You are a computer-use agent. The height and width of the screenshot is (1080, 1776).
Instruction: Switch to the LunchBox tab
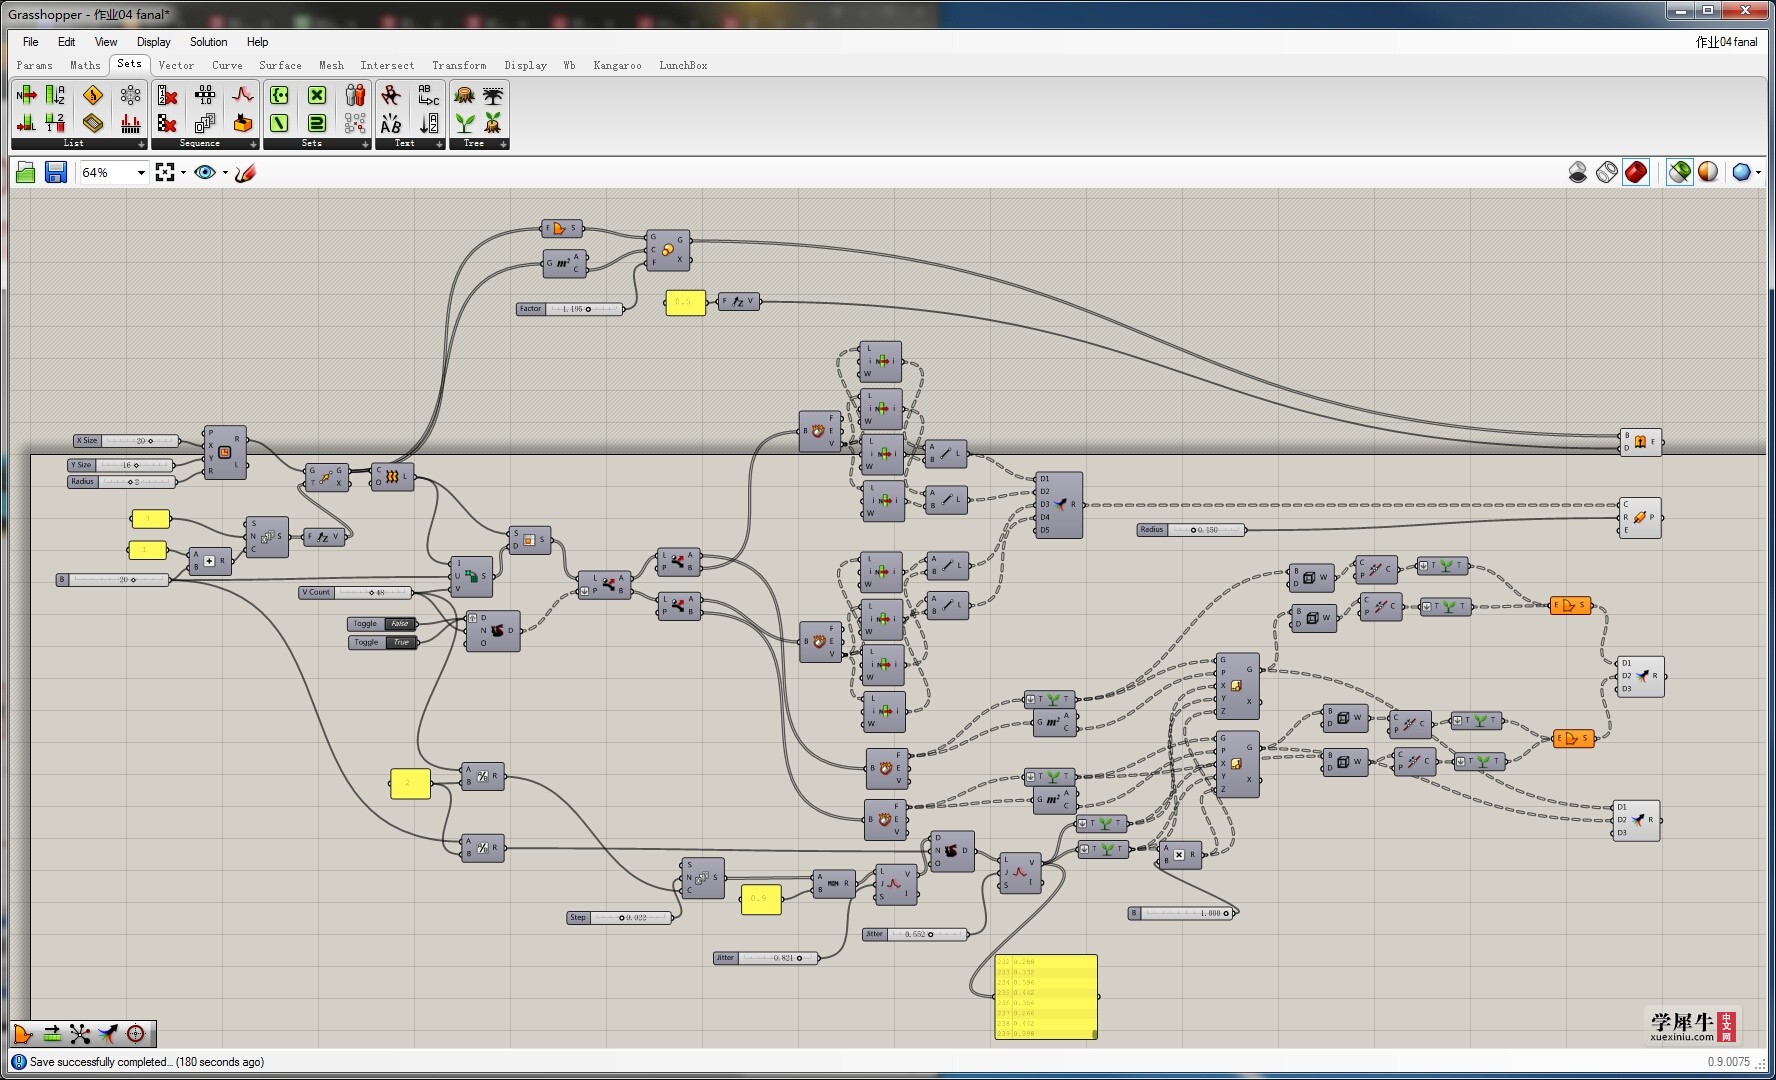coord(683,65)
